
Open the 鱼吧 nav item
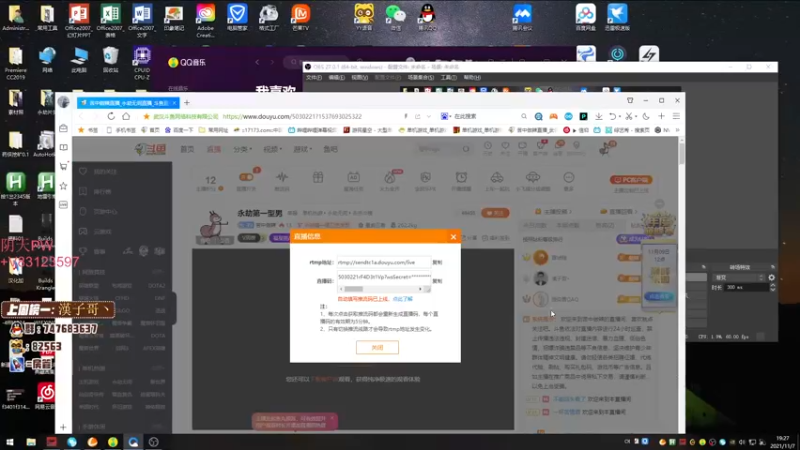(x=330, y=149)
